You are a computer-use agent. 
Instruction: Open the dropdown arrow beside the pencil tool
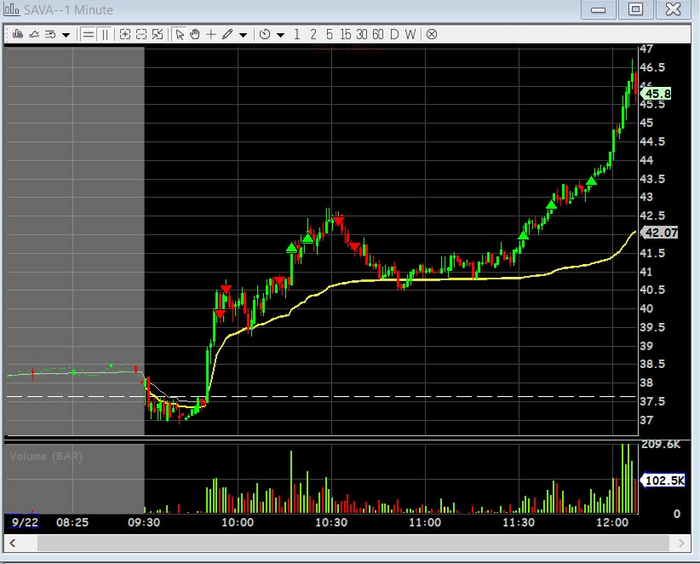pyautogui.click(x=243, y=34)
